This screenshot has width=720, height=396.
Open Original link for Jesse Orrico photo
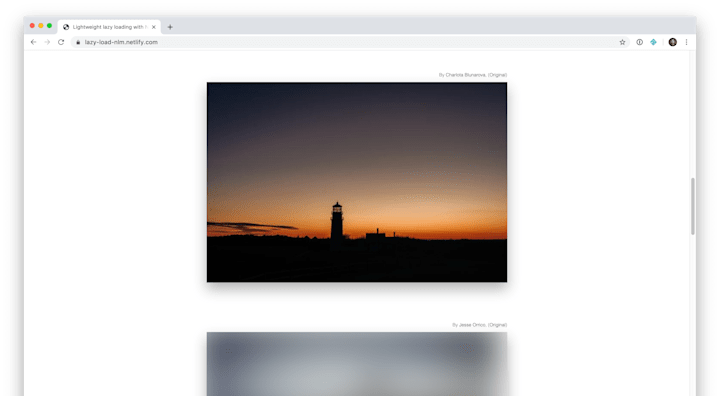[497, 325]
